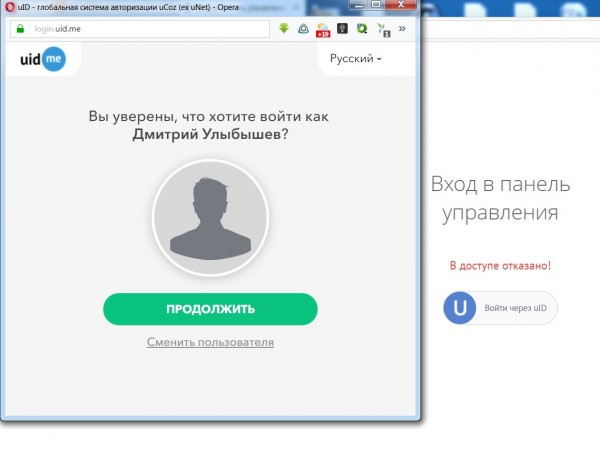The height and width of the screenshot is (460, 600).
Task: Expand hidden extensions with the » chevron
Action: click(x=402, y=28)
